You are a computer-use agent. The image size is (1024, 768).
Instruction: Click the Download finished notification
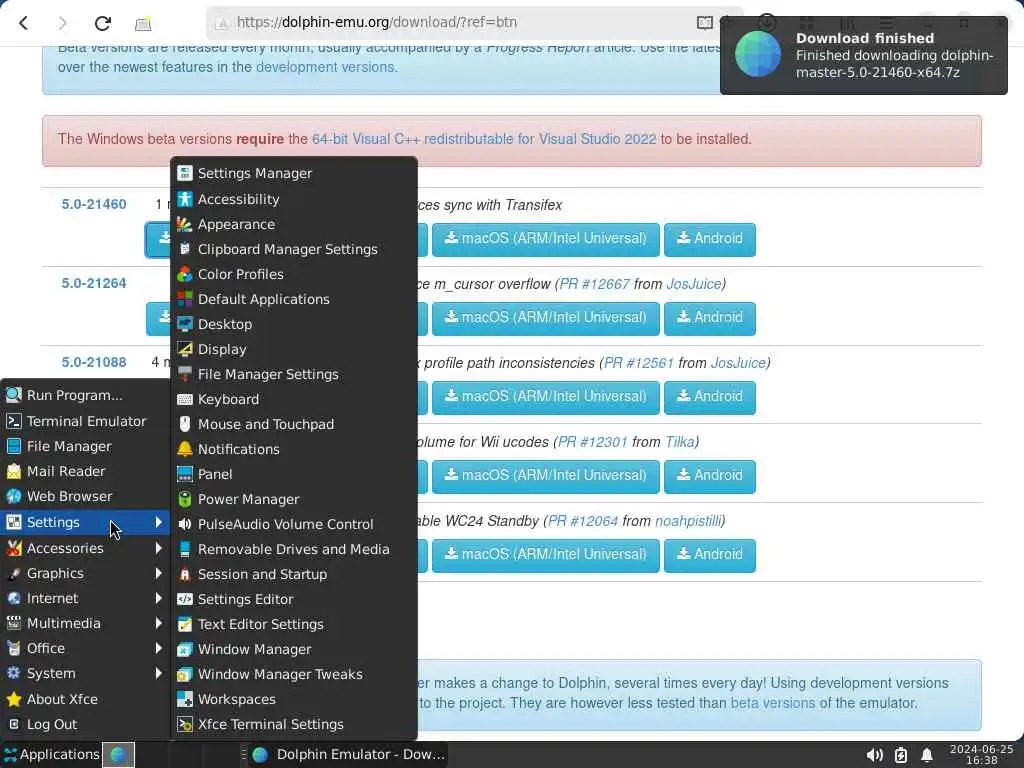[x=863, y=55]
